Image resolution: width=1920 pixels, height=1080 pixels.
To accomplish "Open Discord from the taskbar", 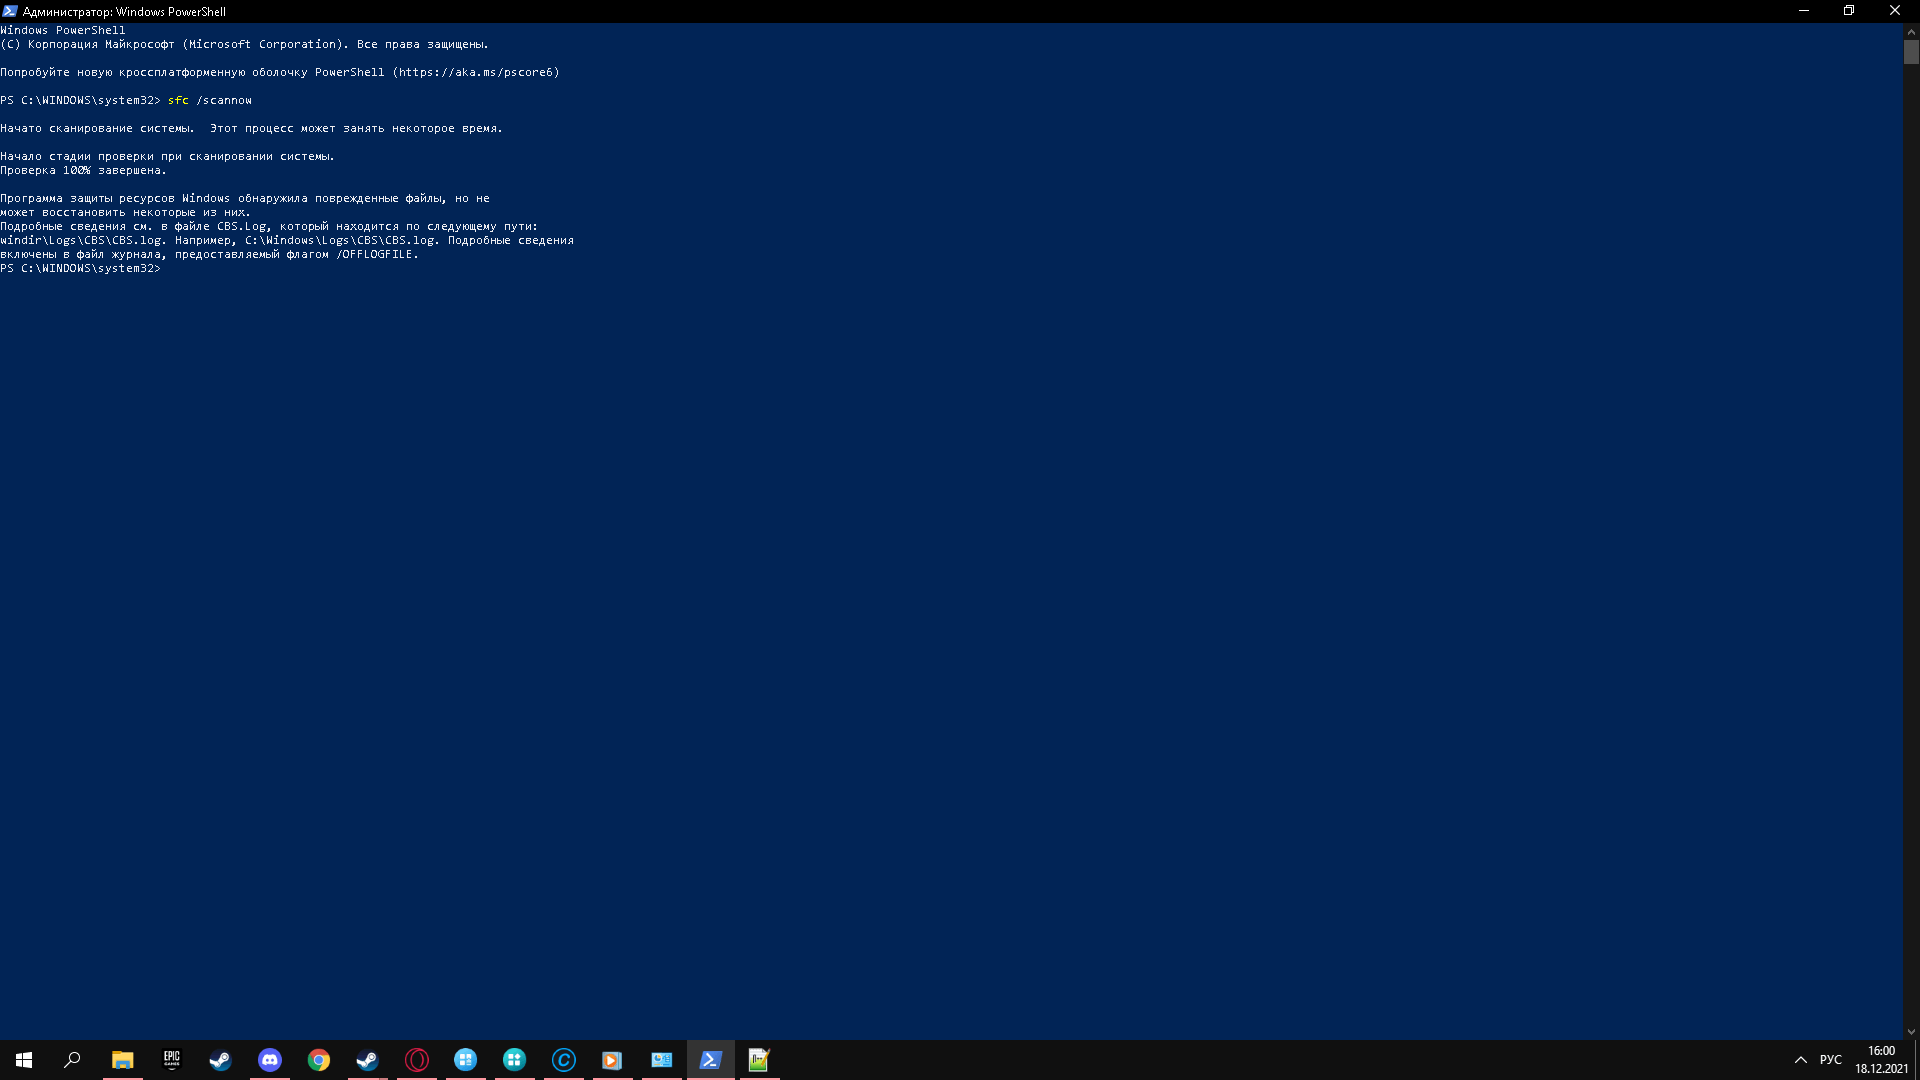I will [x=269, y=1060].
